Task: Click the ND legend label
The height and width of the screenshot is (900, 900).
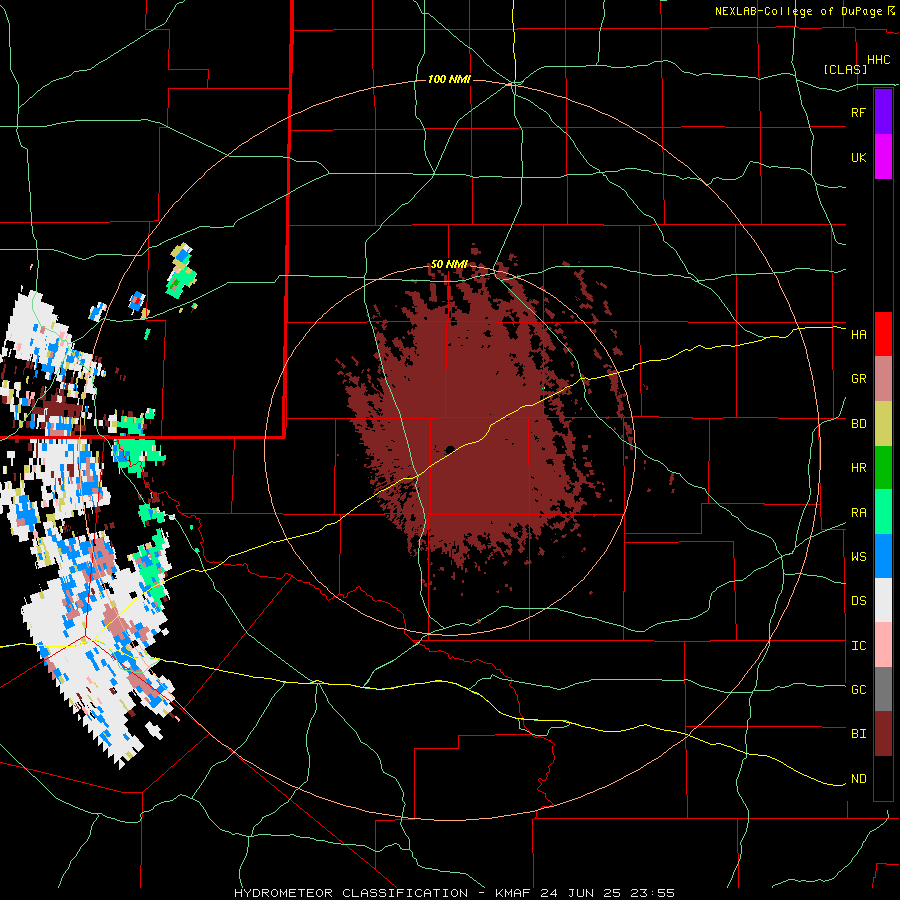Action: [858, 779]
